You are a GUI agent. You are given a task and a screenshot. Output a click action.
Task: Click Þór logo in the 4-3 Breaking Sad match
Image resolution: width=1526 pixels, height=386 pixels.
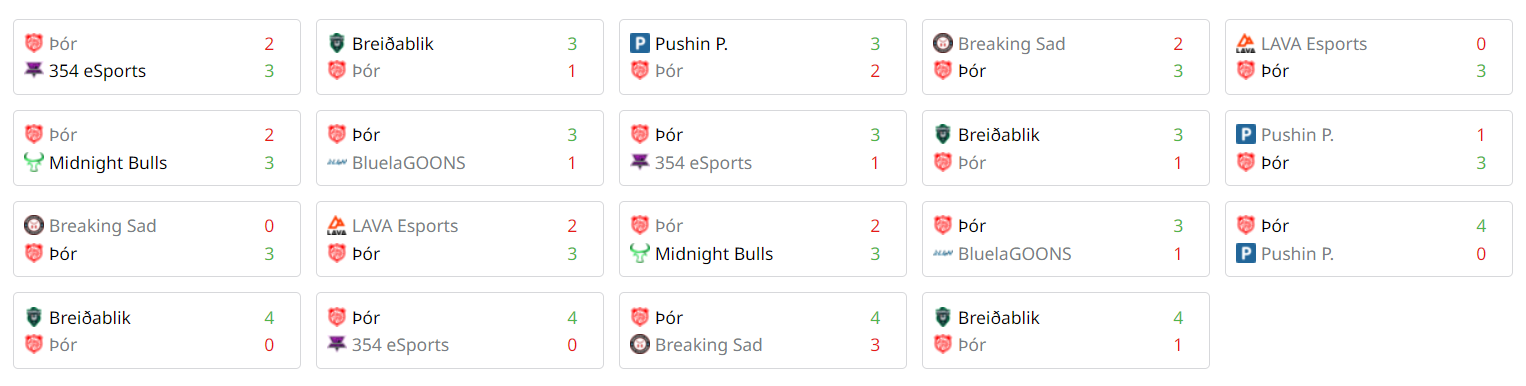(640, 318)
